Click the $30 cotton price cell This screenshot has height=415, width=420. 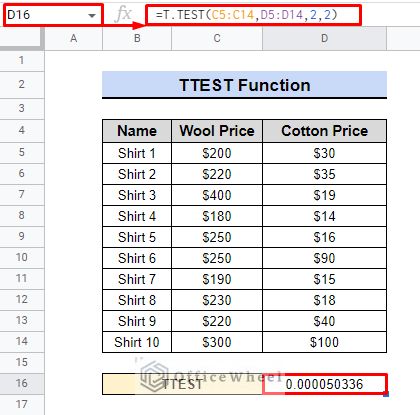[325, 153]
